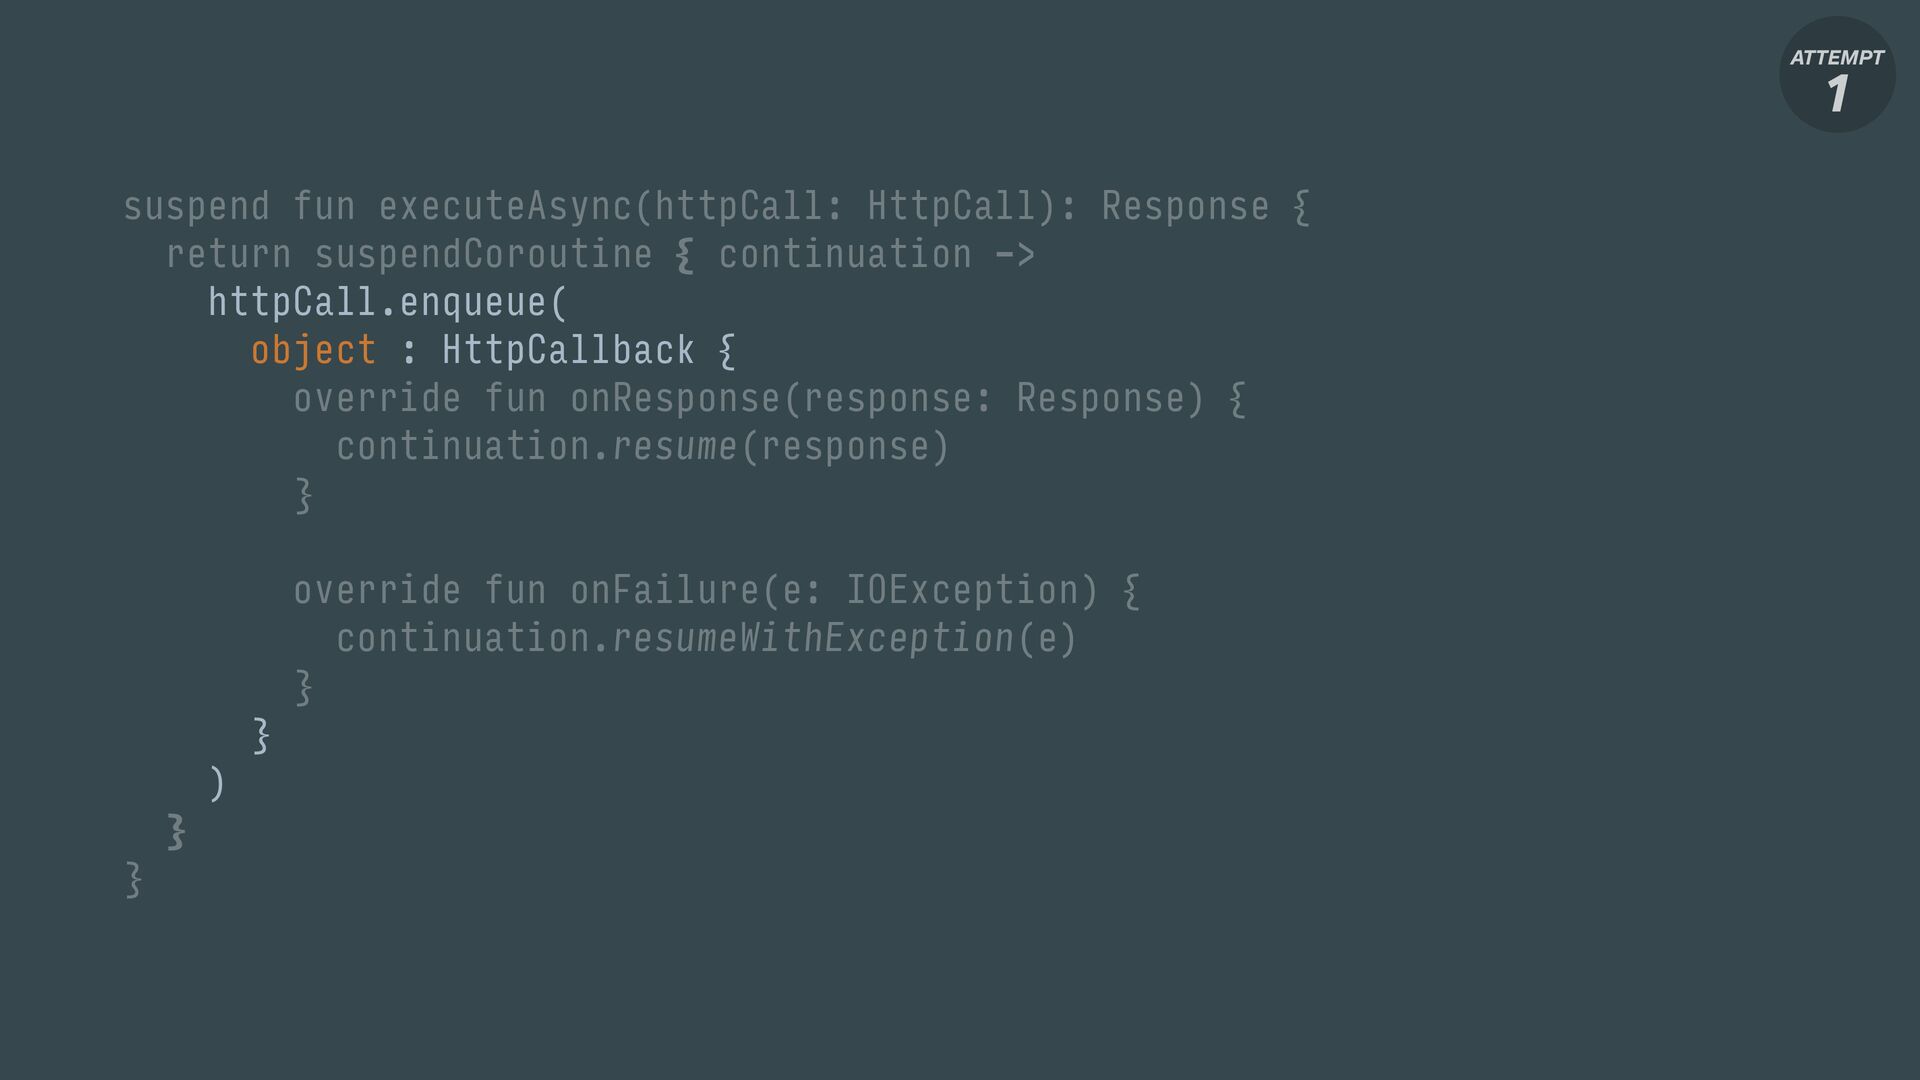This screenshot has width=1920, height=1080.
Task: Click 'suspendCoroutine' in the return statement
Action: click(483, 255)
